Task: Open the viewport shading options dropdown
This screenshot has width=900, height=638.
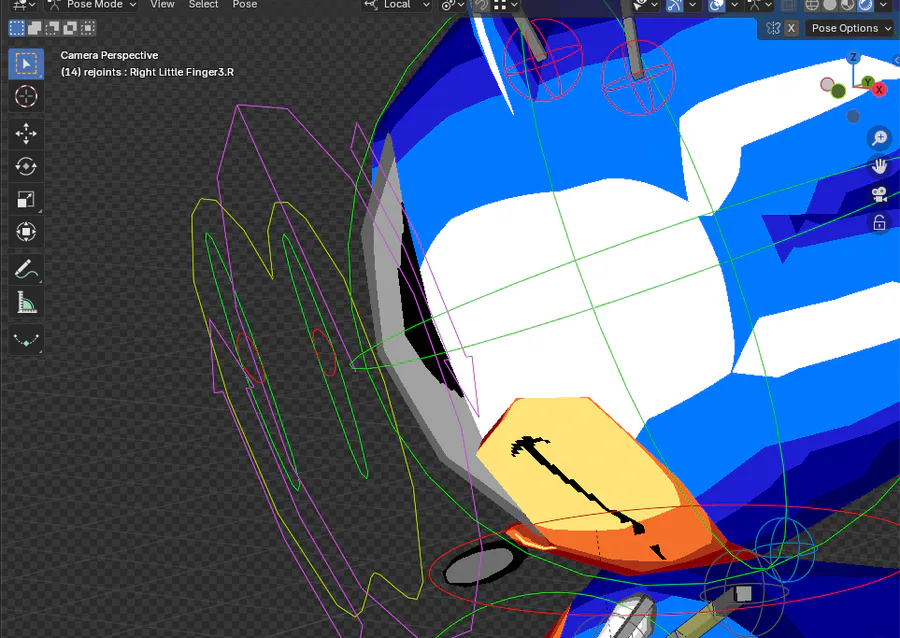Action: click(883, 5)
